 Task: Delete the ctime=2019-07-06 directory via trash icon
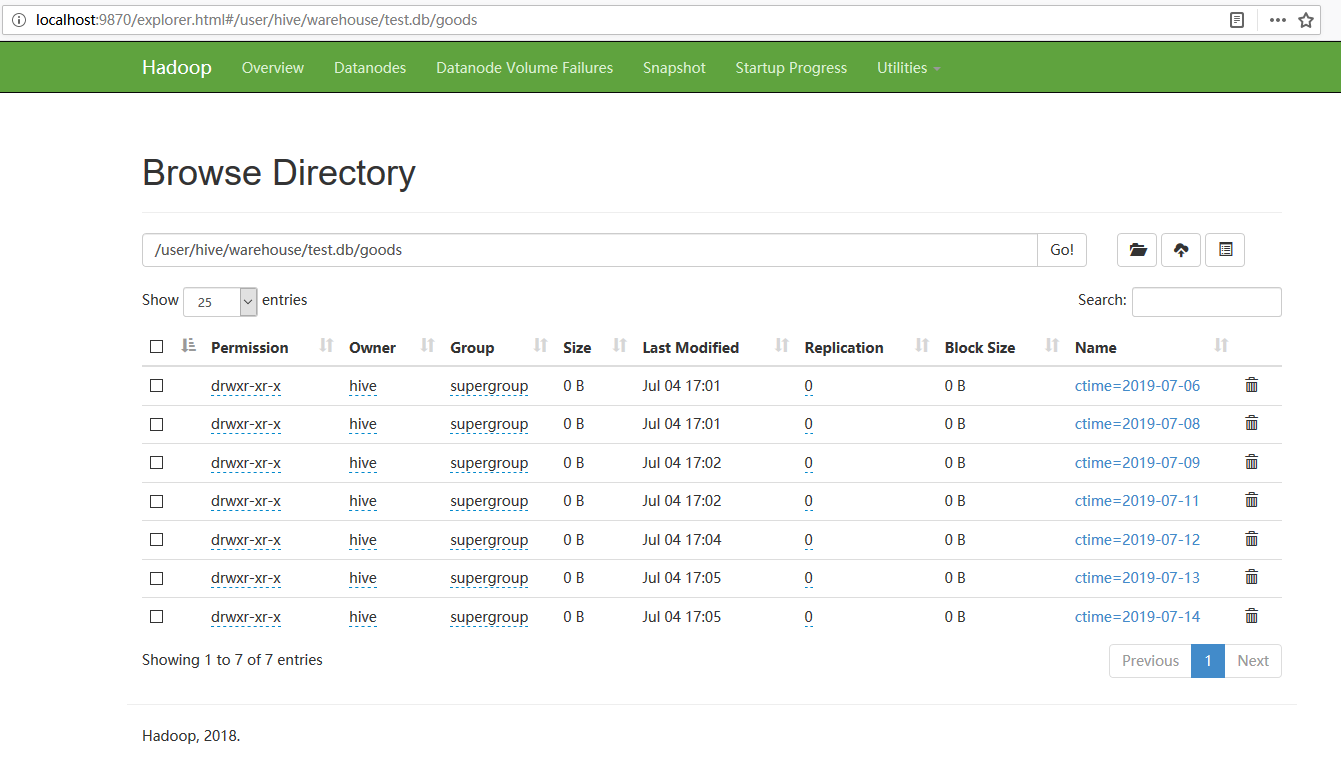(x=1251, y=385)
